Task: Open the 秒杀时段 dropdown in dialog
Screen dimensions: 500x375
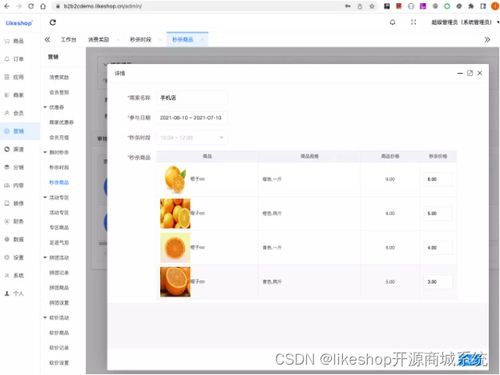Action: 192,137
